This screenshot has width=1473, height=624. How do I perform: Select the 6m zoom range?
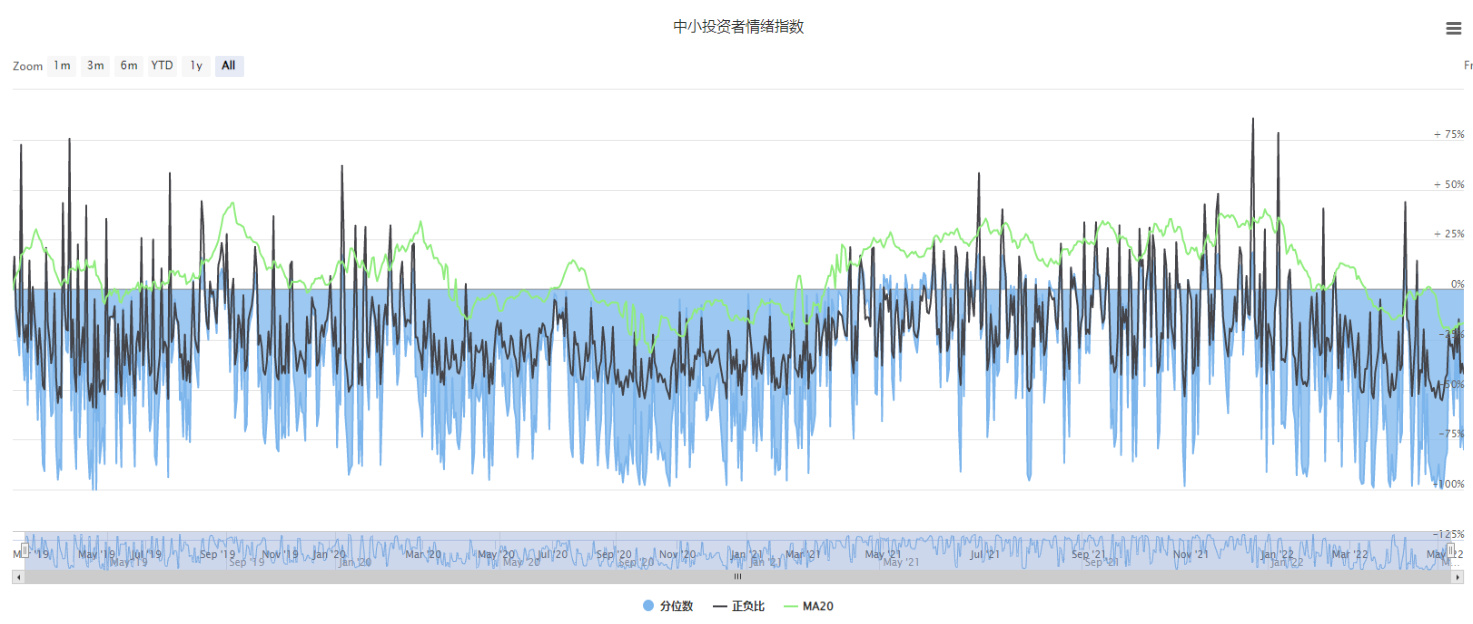[129, 66]
